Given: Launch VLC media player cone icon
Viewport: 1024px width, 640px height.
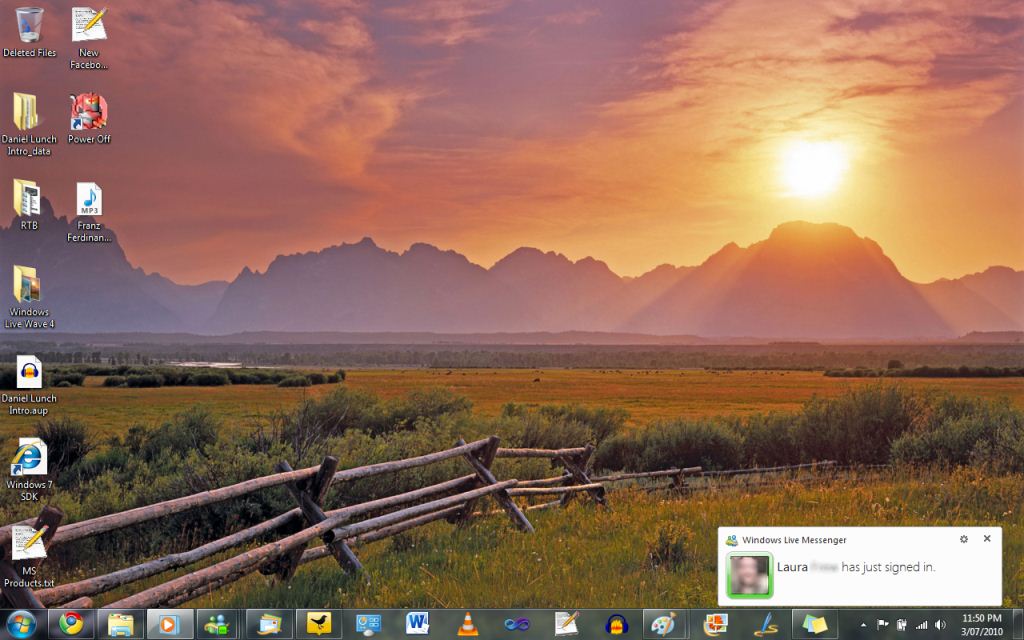Looking at the screenshot, I should coord(467,624).
